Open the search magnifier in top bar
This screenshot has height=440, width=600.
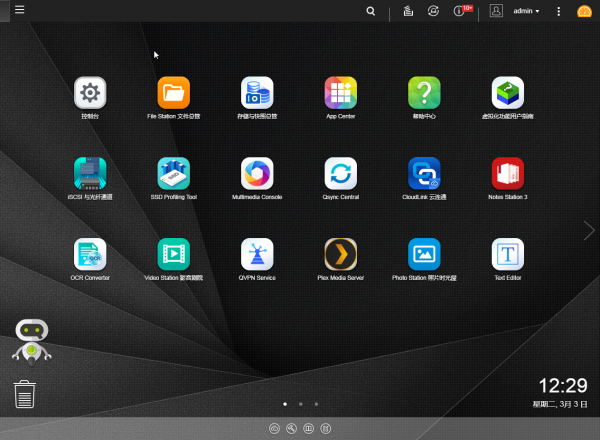(371, 11)
